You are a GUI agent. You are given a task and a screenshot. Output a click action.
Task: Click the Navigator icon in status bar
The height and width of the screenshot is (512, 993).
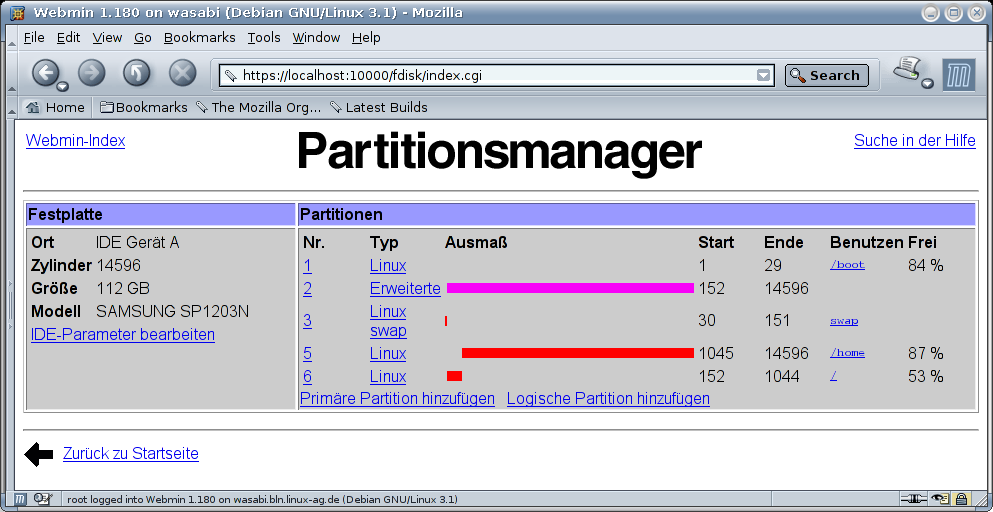point(20,499)
